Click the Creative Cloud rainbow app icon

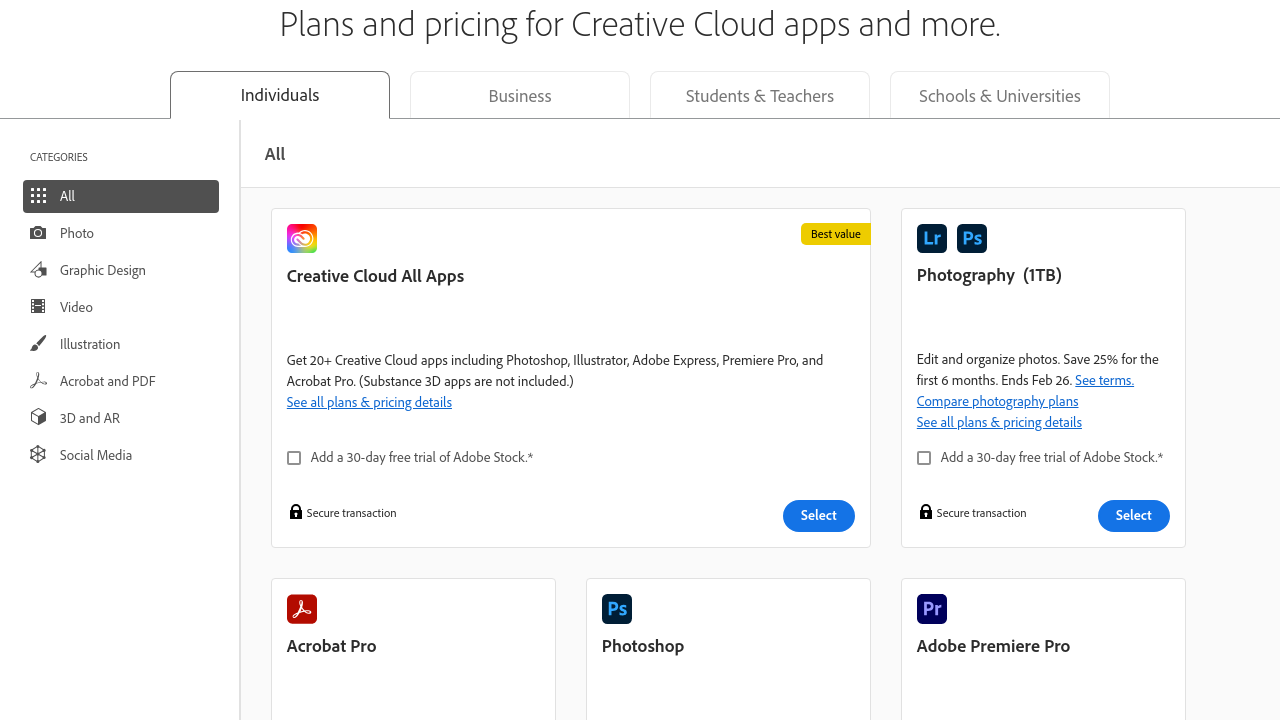point(302,239)
